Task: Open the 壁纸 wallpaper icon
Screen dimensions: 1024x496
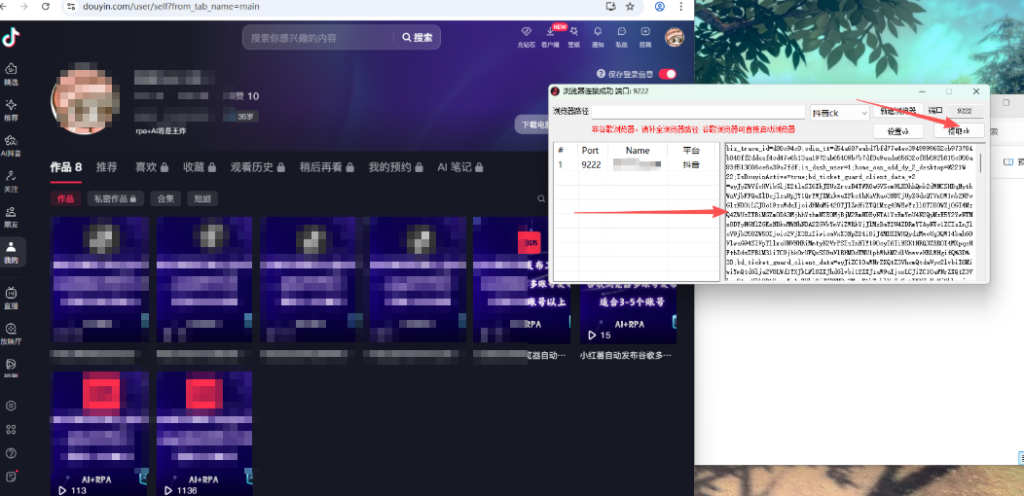Action: click(573, 37)
